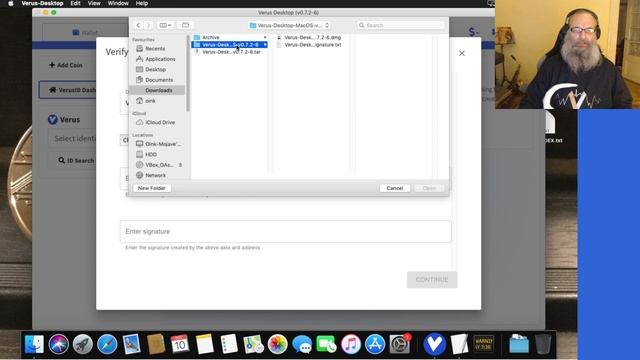The width and height of the screenshot is (640, 360).
Task: Open the VerusID Dashboard button
Action: [68, 90]
